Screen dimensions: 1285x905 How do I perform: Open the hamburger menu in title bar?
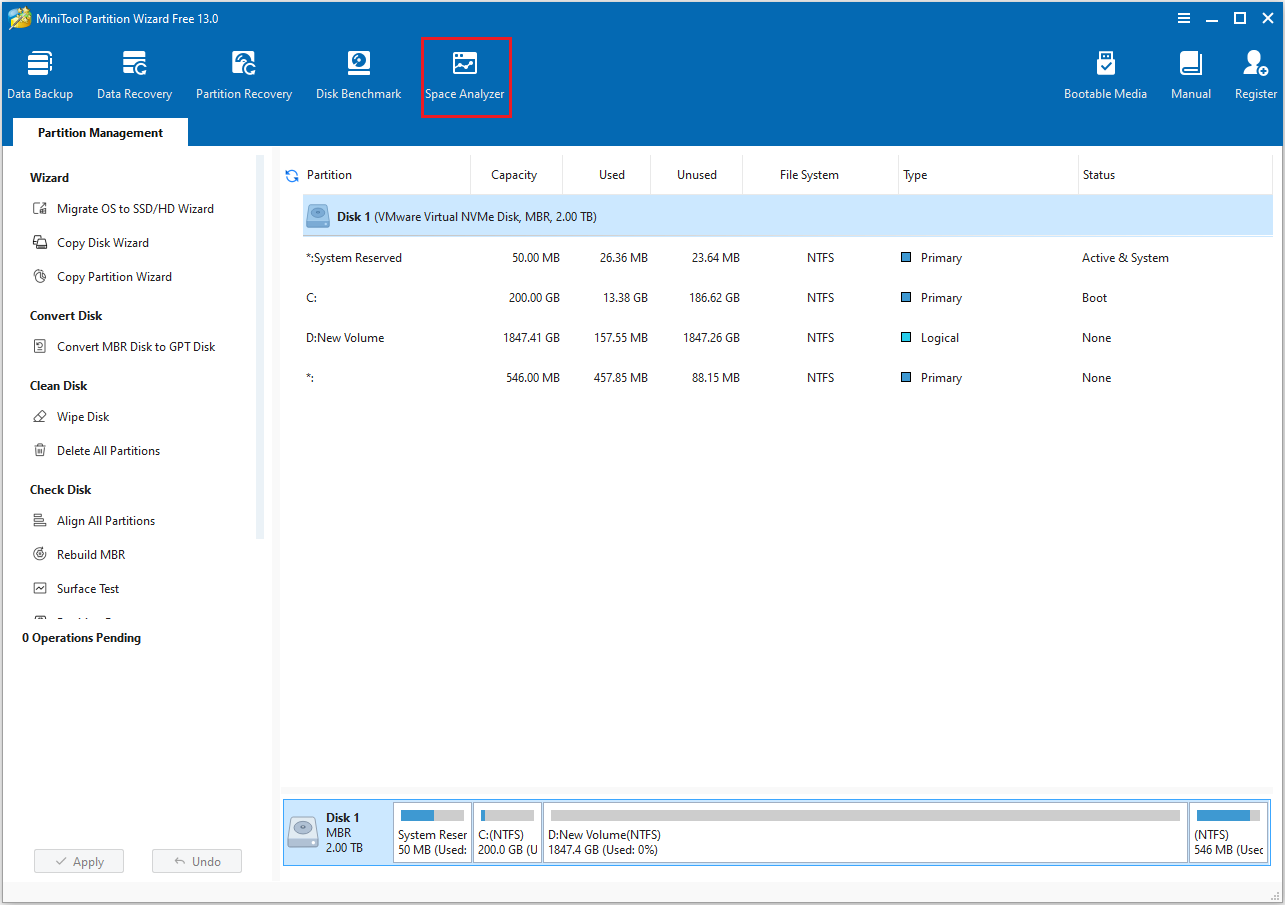click(x=1184, y=18)
